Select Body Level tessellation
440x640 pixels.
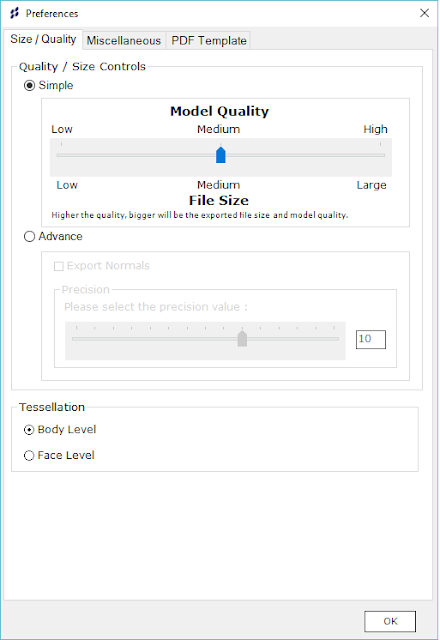click(x=29, y=430)
